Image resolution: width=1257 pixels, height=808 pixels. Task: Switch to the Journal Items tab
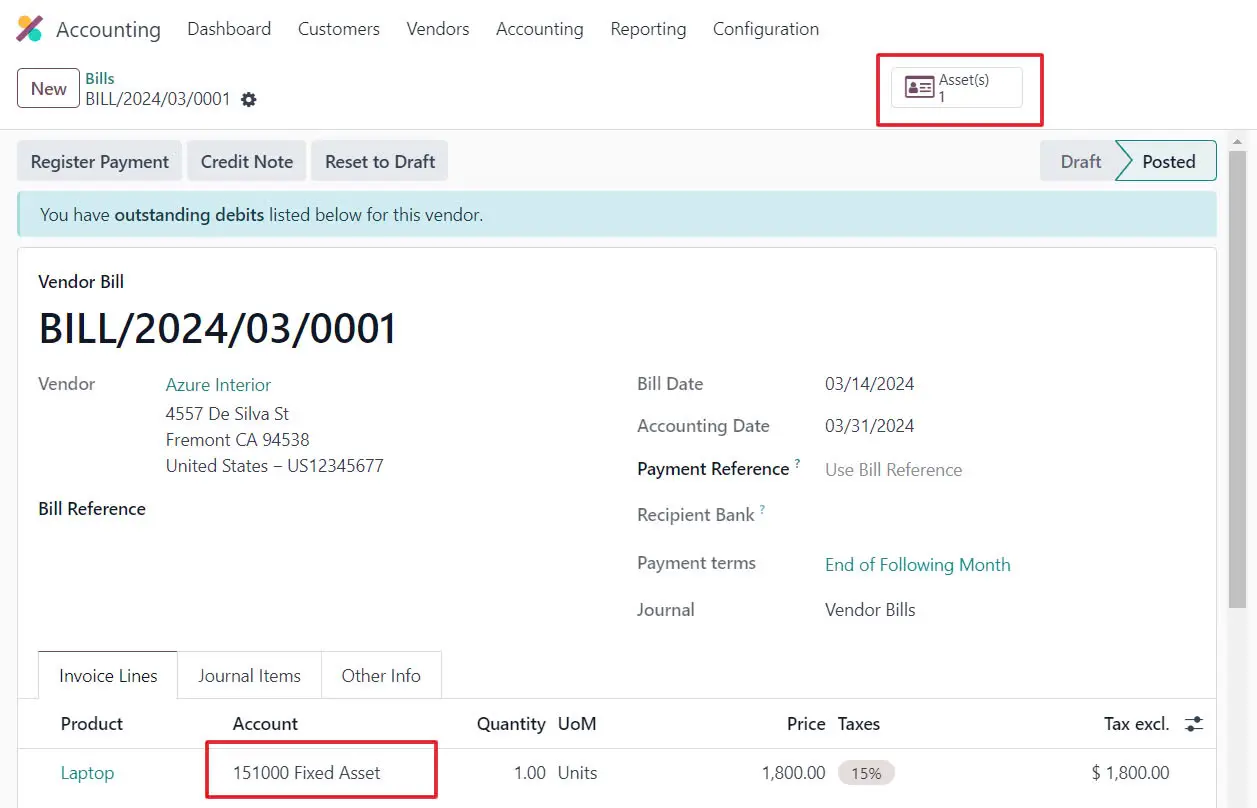pos(249,676)
